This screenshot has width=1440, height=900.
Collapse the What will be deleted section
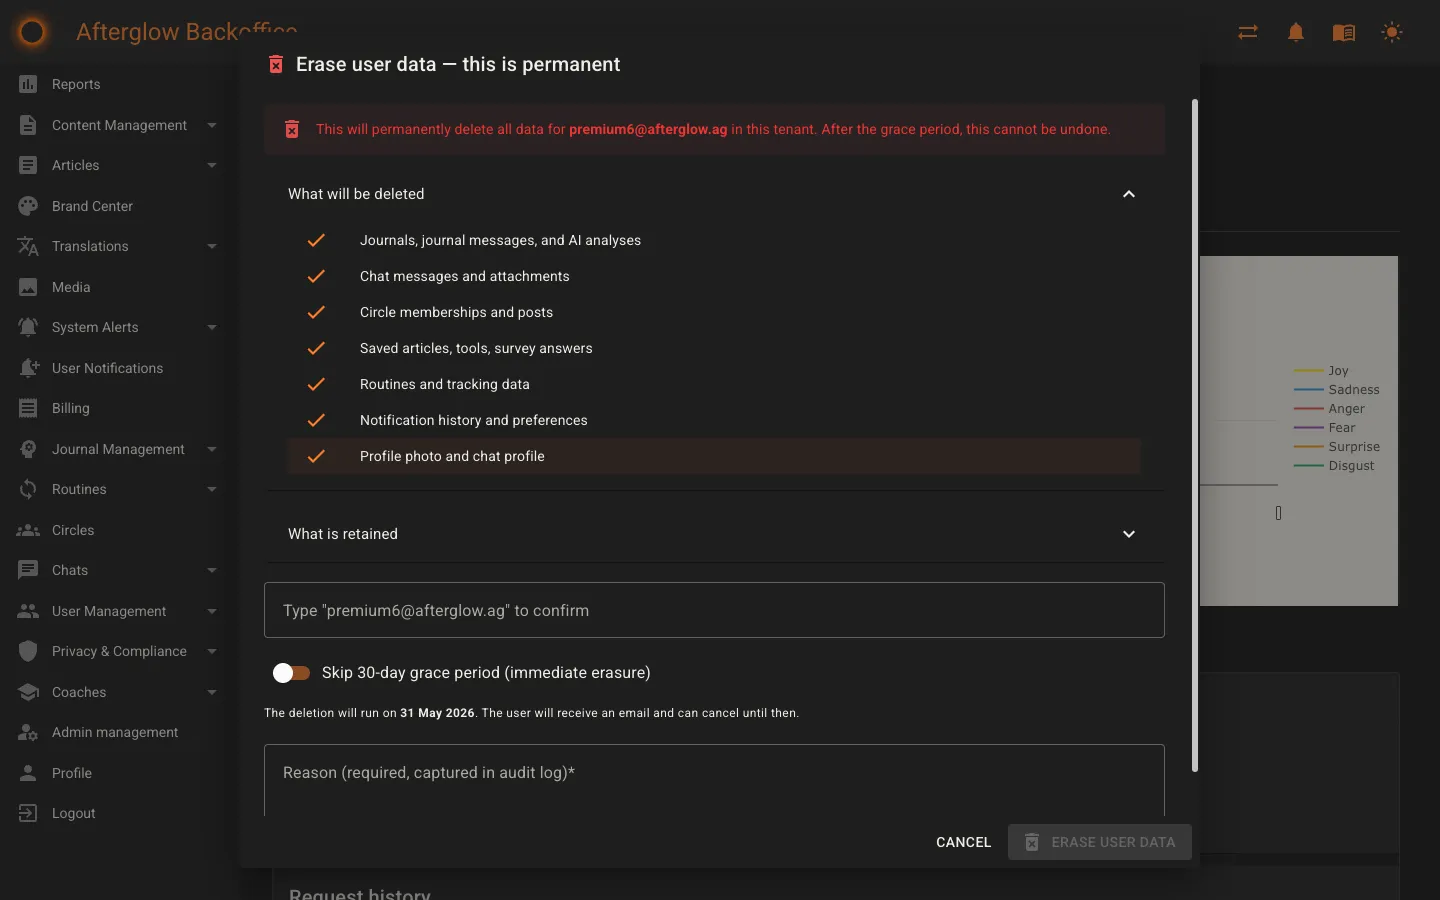coord(1129,194)
